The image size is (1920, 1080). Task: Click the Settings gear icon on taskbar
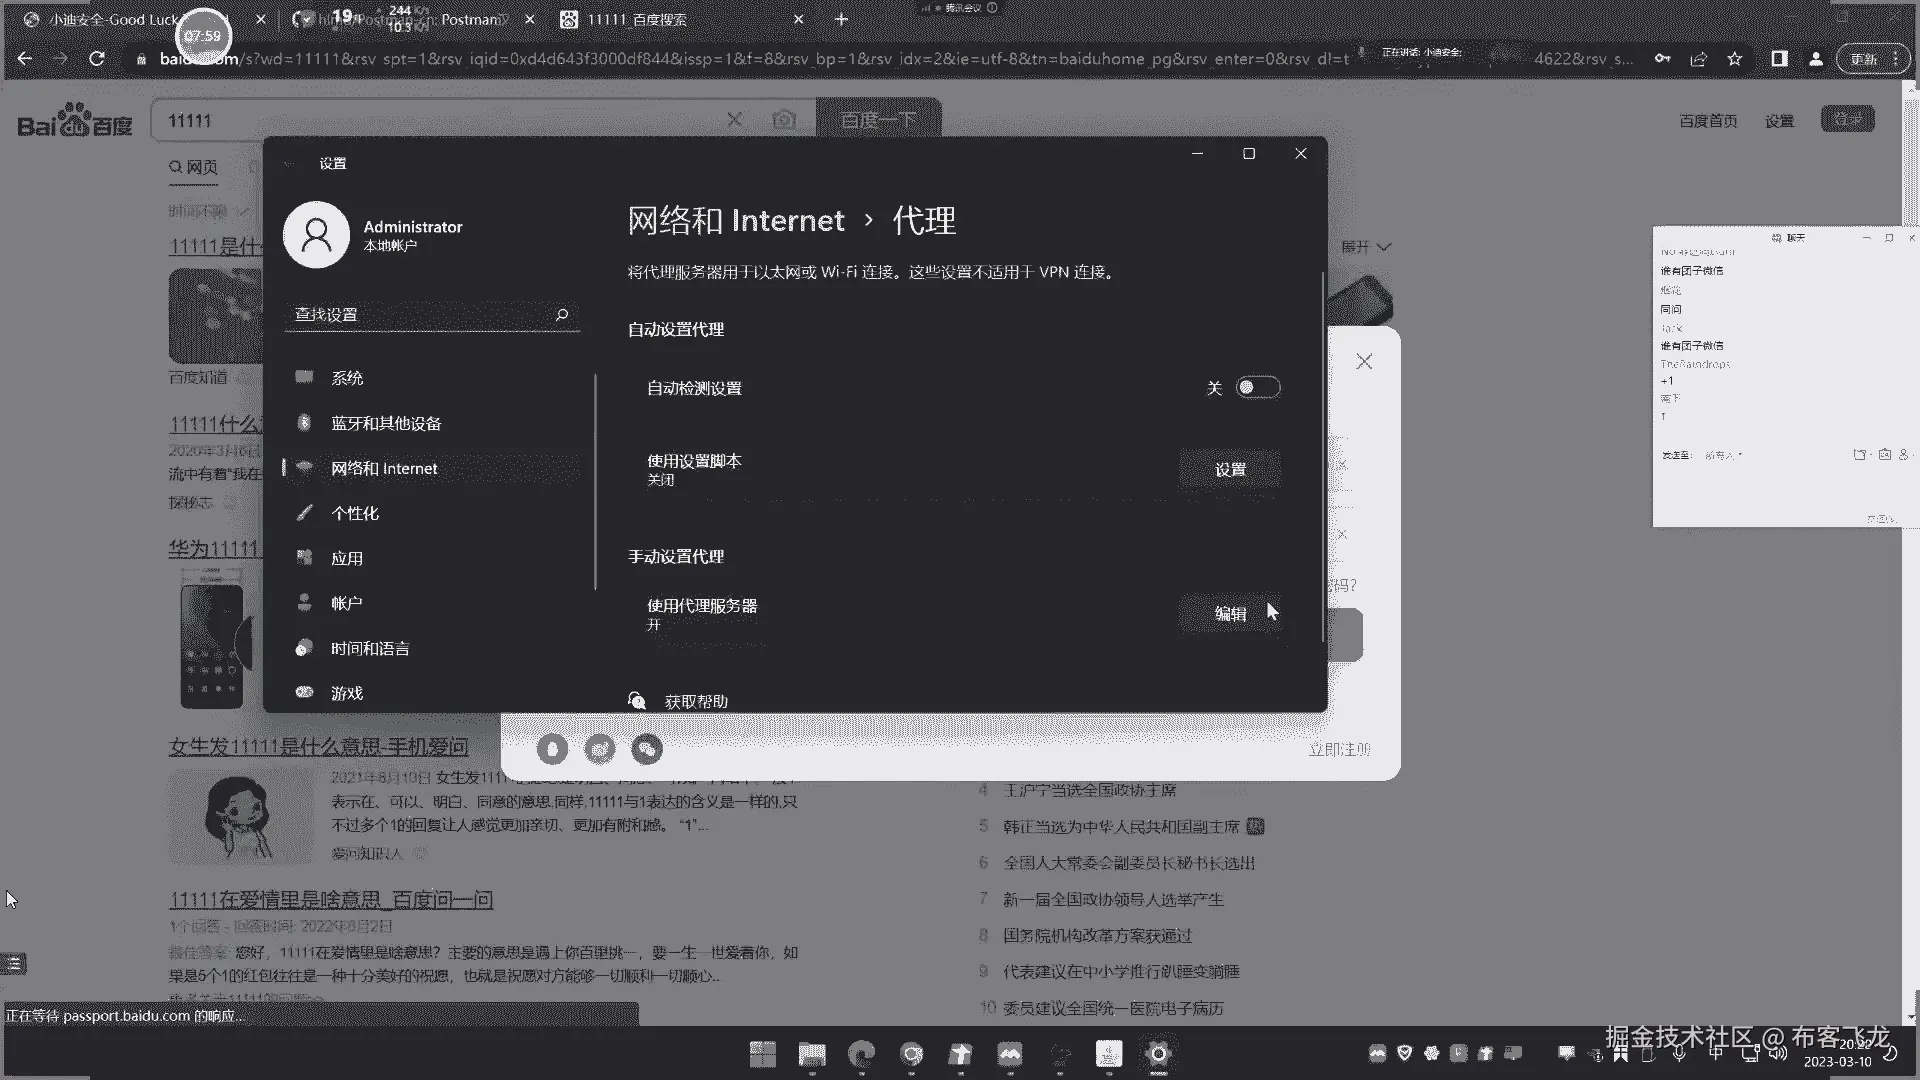click(1158, 1054)
